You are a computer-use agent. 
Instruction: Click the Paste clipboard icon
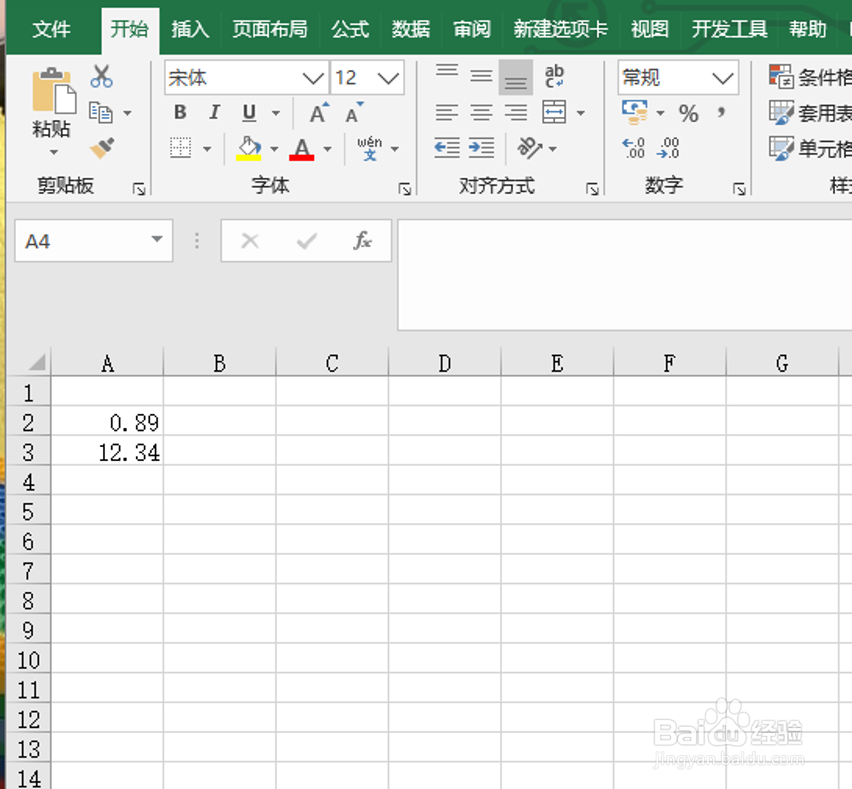coord(53,91)
